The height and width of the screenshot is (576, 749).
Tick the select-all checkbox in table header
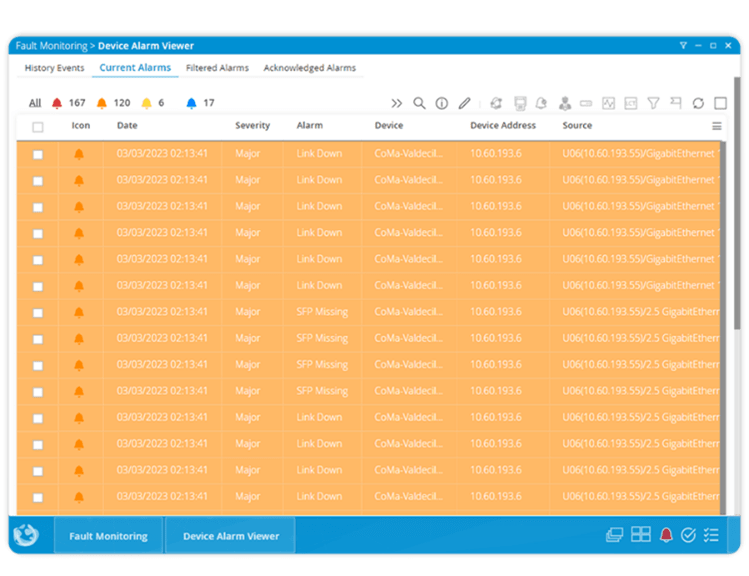click(38, 127)
